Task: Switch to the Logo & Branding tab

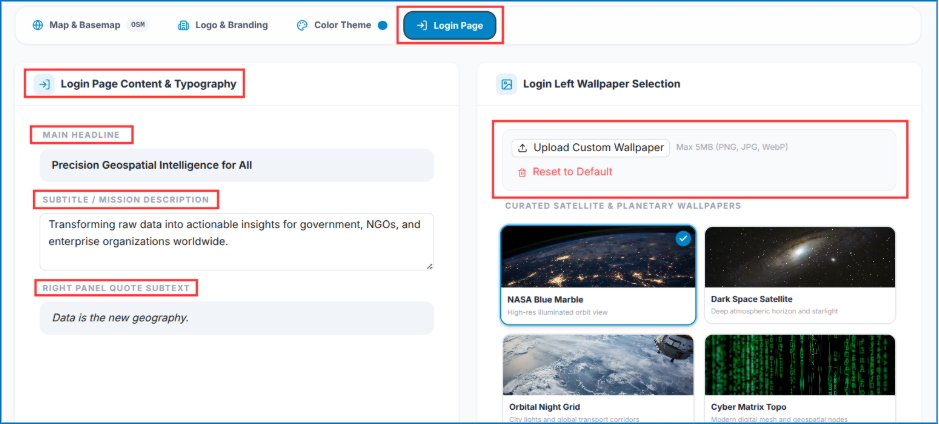Action: [x=223, y=25]
